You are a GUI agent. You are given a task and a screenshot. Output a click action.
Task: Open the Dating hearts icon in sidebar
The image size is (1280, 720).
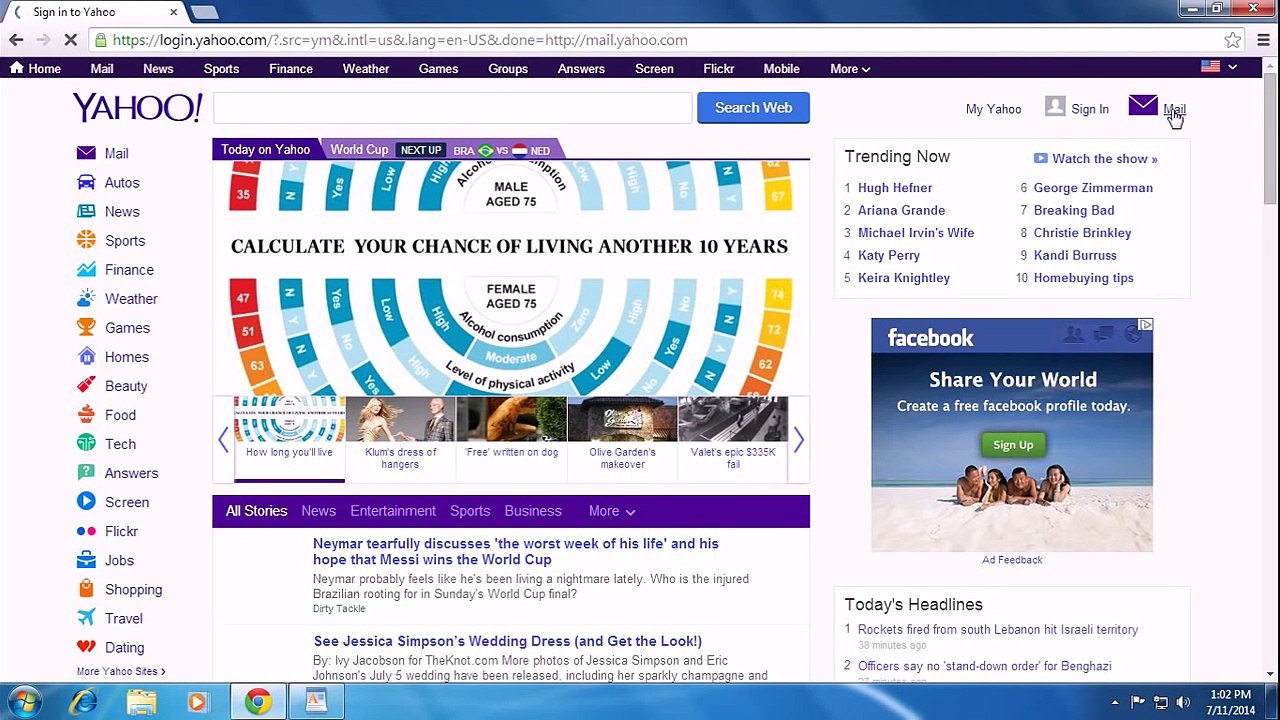(86, 647)
